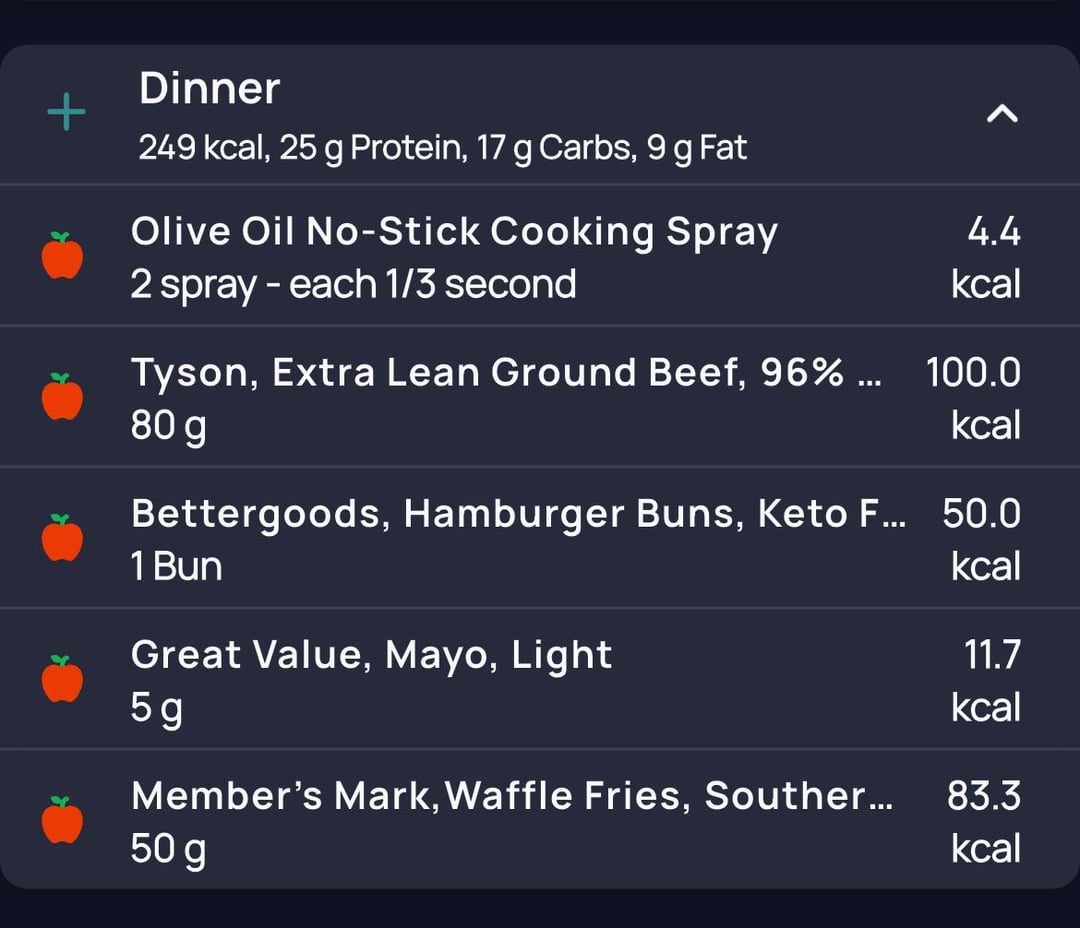Tap the plus icon to add dinner food
Screen dimensions: 1080x928
coord(66,113)
